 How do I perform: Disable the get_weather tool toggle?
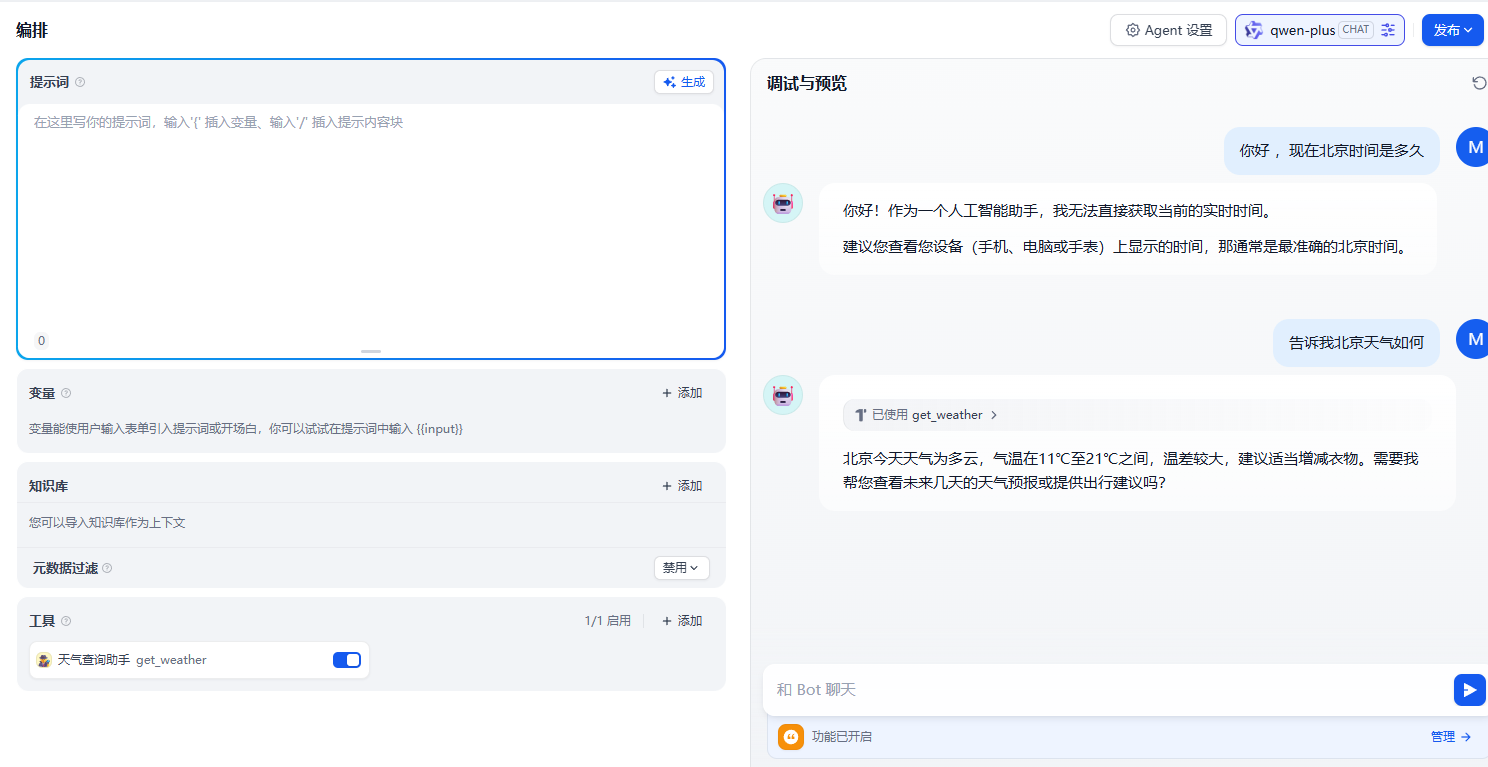pyautogui.click(x=346, y=660)
